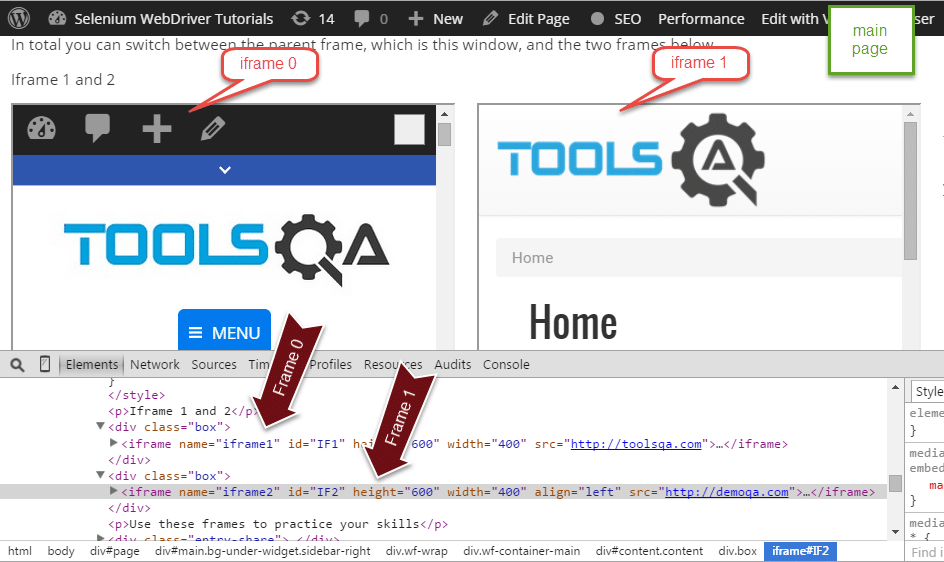Screen dimensions: 944x562
Task: Open the blue MENU button in iframe 0
Action: 225,330
